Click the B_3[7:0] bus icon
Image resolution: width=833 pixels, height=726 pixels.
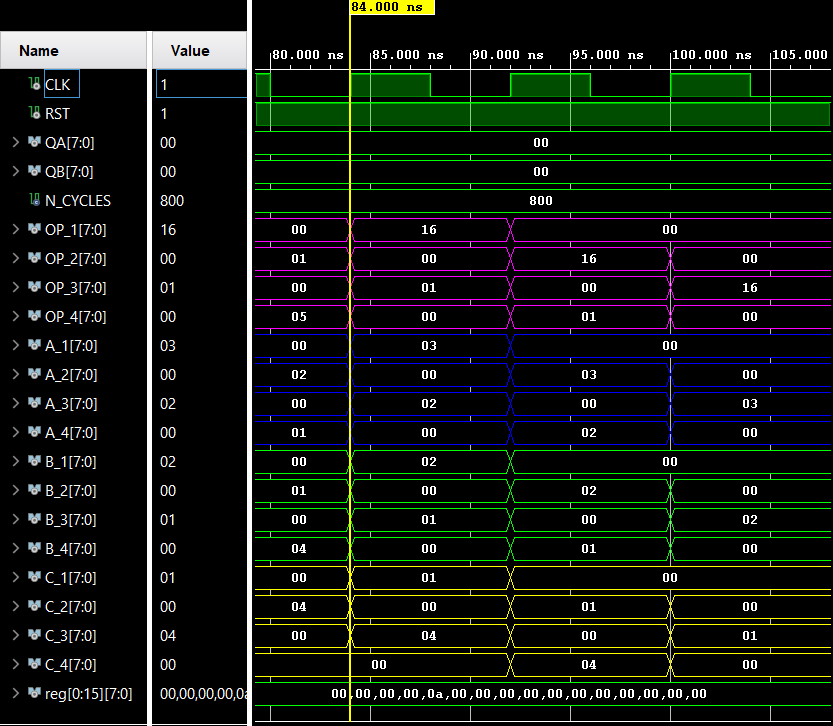(x=35, y=519)
